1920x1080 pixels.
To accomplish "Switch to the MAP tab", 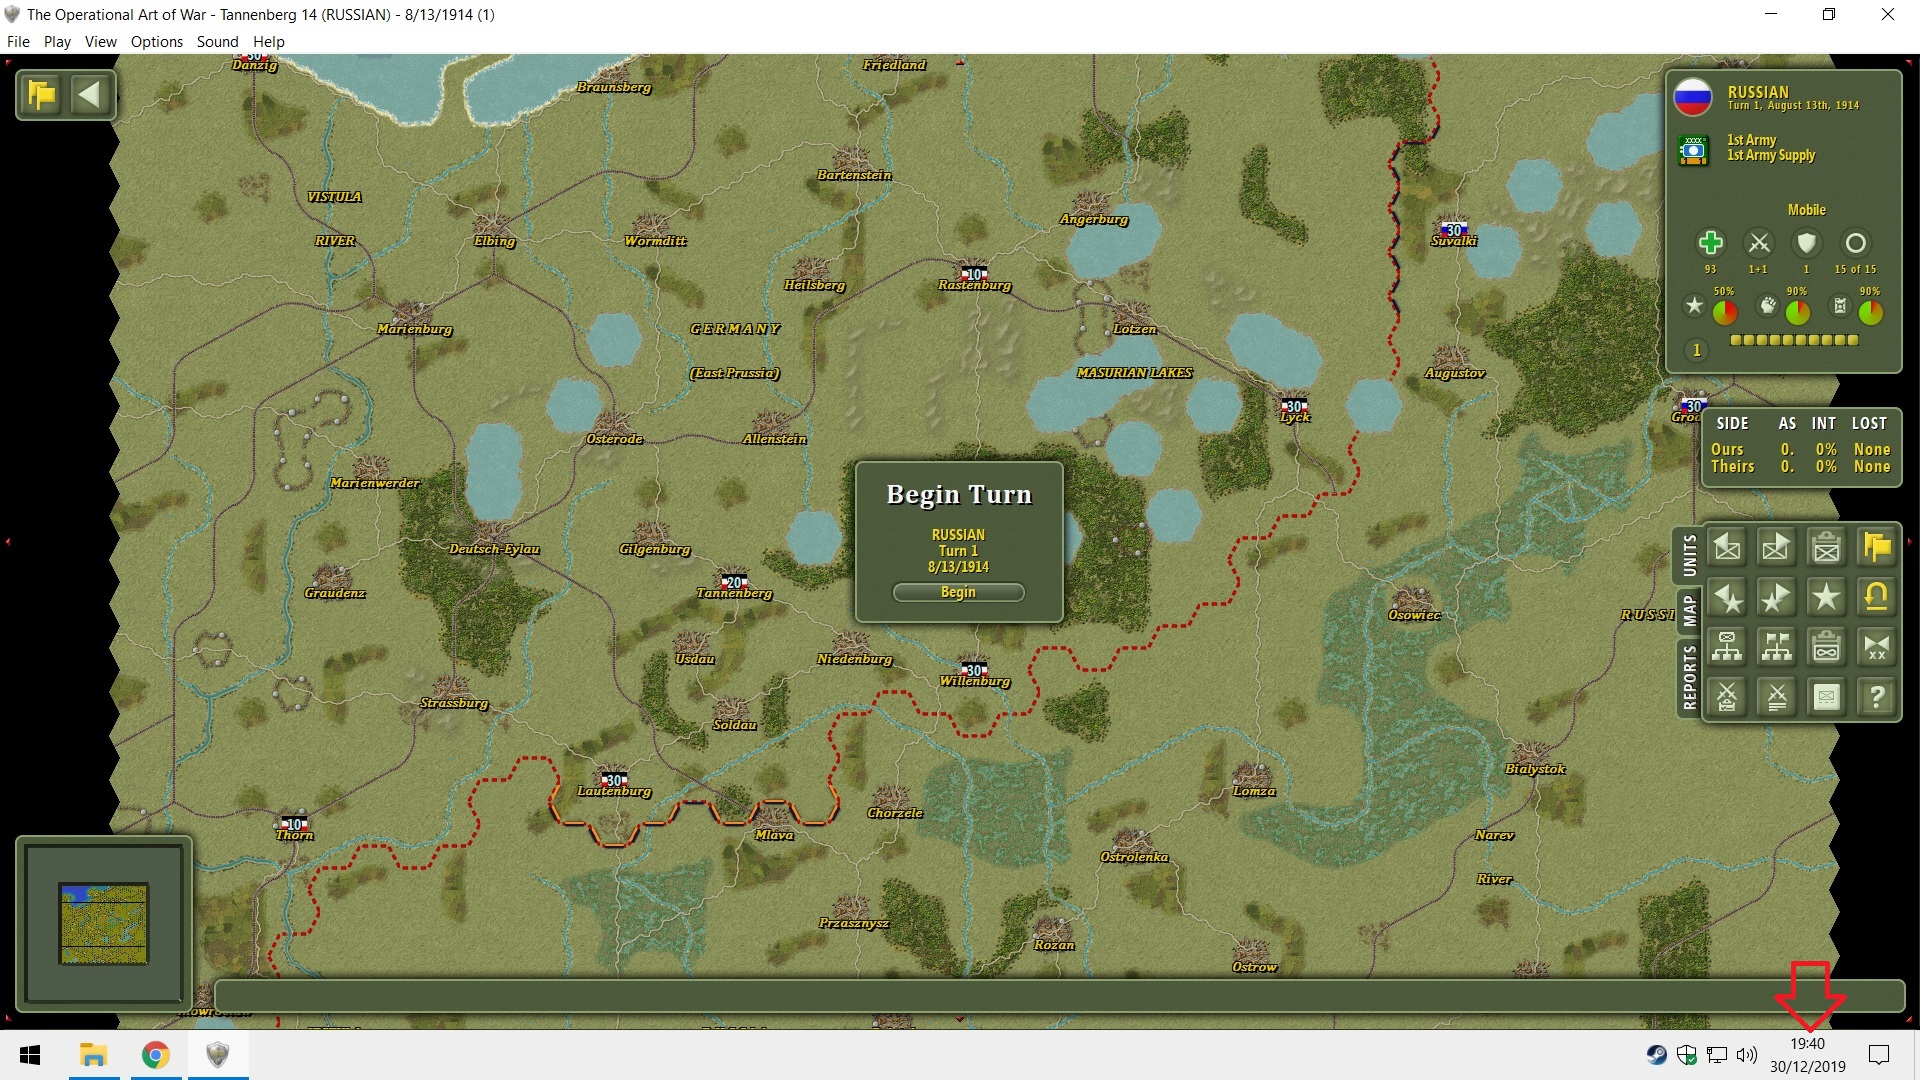I will 1689,610.
